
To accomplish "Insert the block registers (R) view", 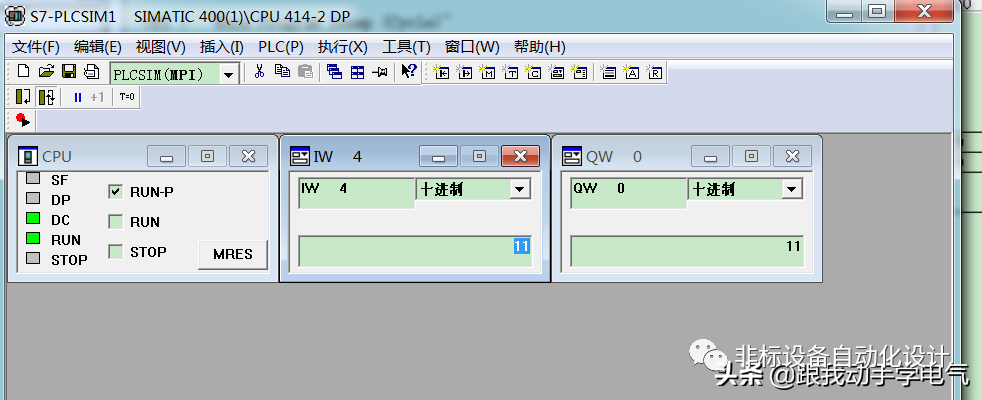I will coord(654,72).
